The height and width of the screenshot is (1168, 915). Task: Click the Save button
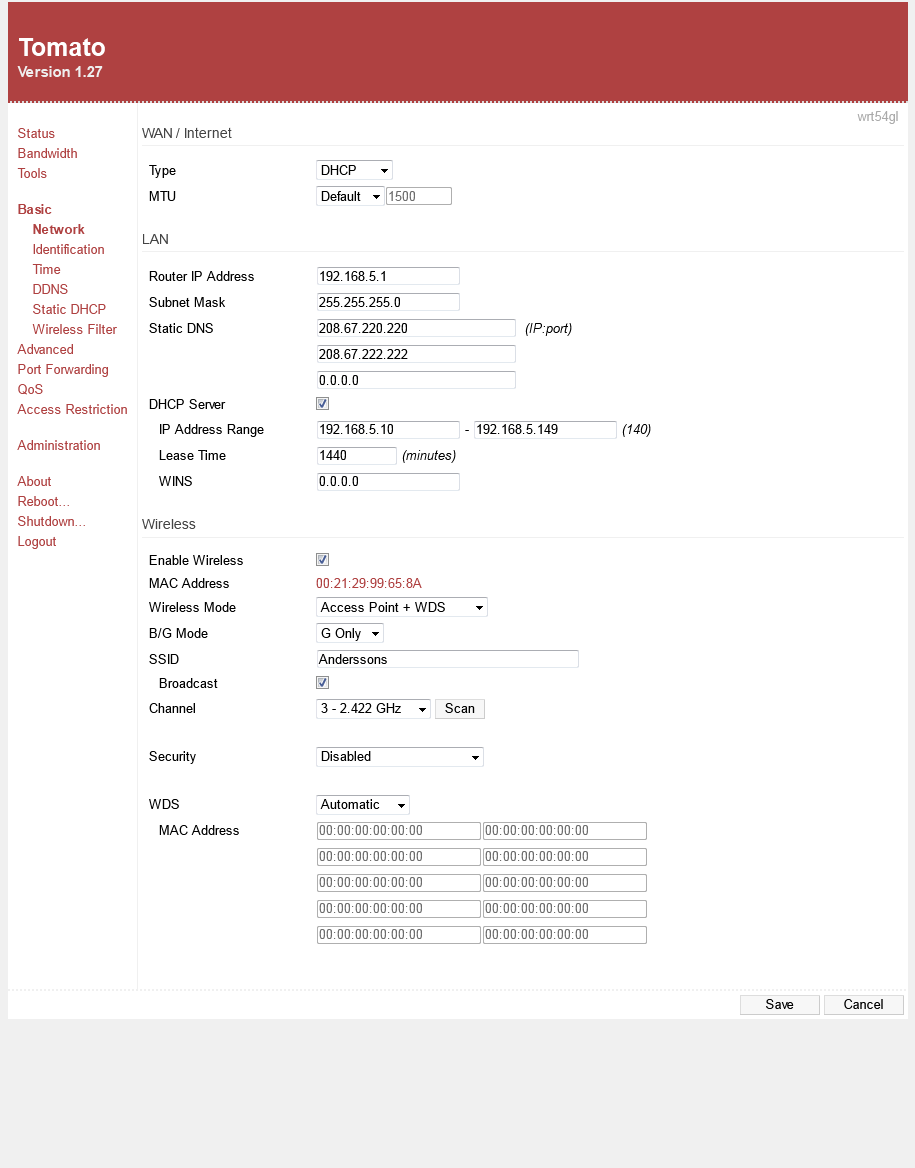779,1005
